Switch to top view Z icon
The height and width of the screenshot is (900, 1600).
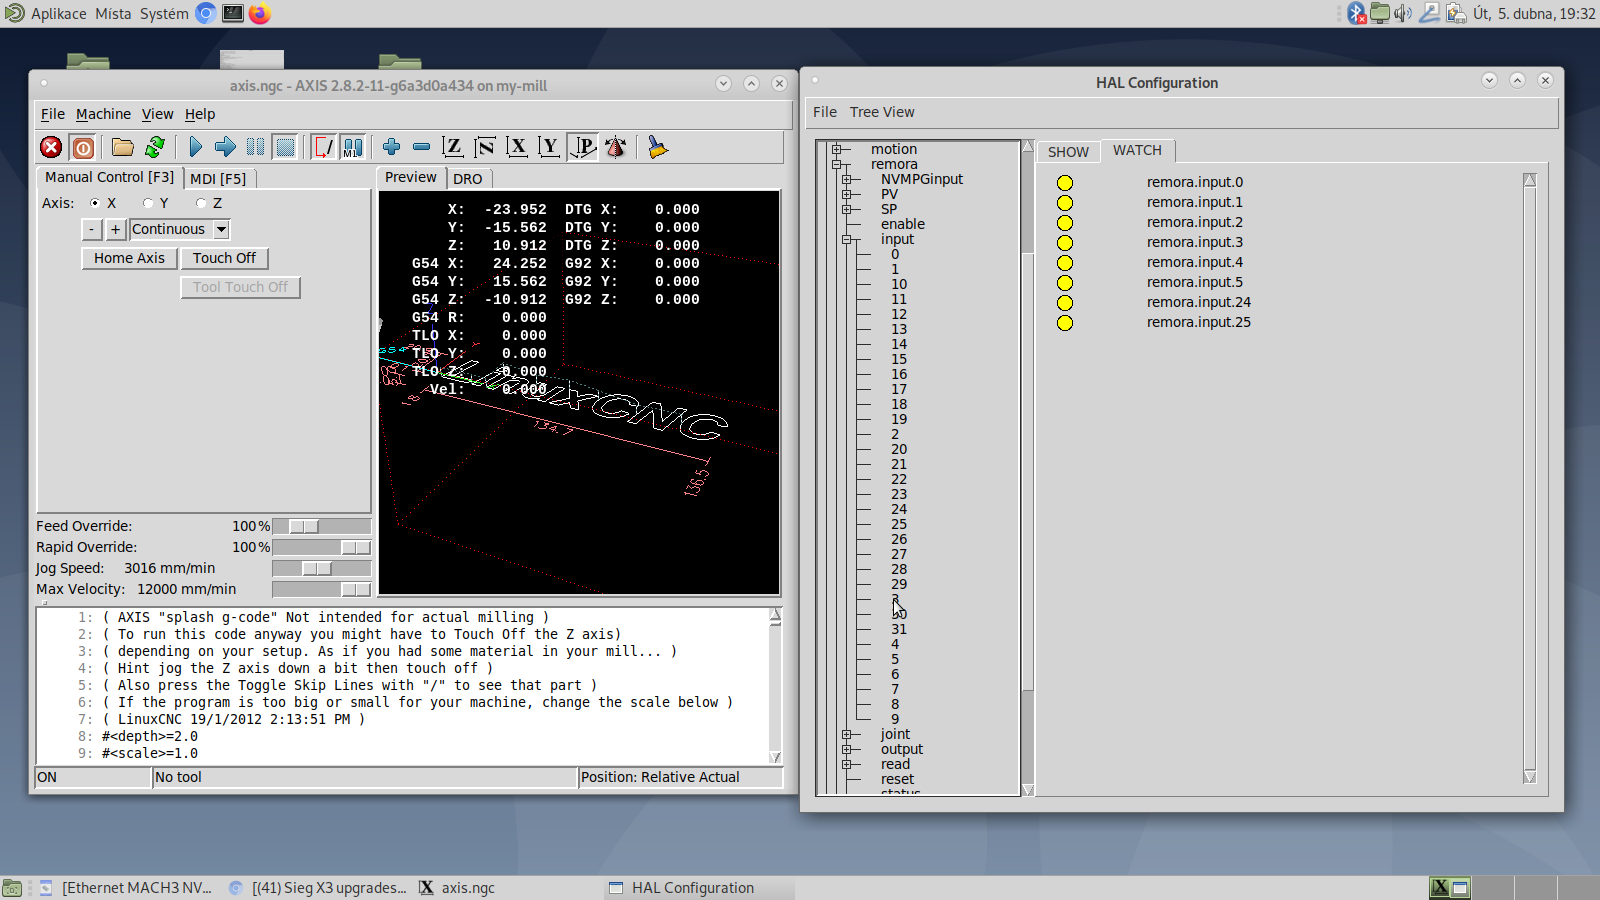pyautogui.click(x=453, y=148)
